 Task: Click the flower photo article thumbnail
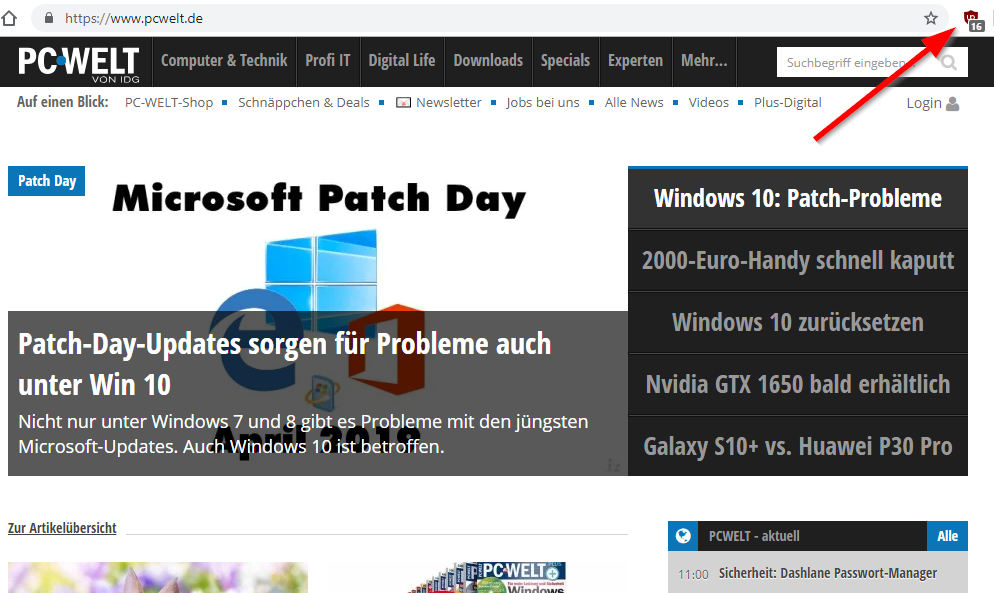pos(158,577)
